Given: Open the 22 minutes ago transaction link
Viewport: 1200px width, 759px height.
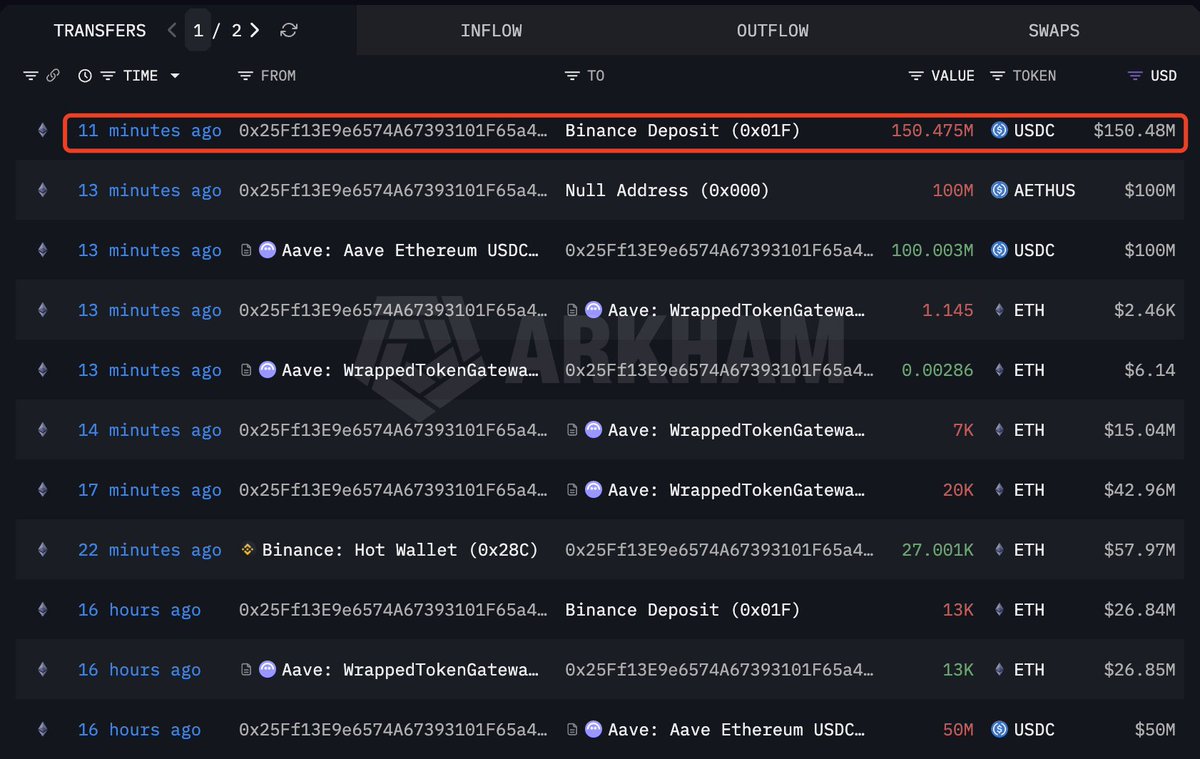Looking at the screenshot, I should point(150,550).
